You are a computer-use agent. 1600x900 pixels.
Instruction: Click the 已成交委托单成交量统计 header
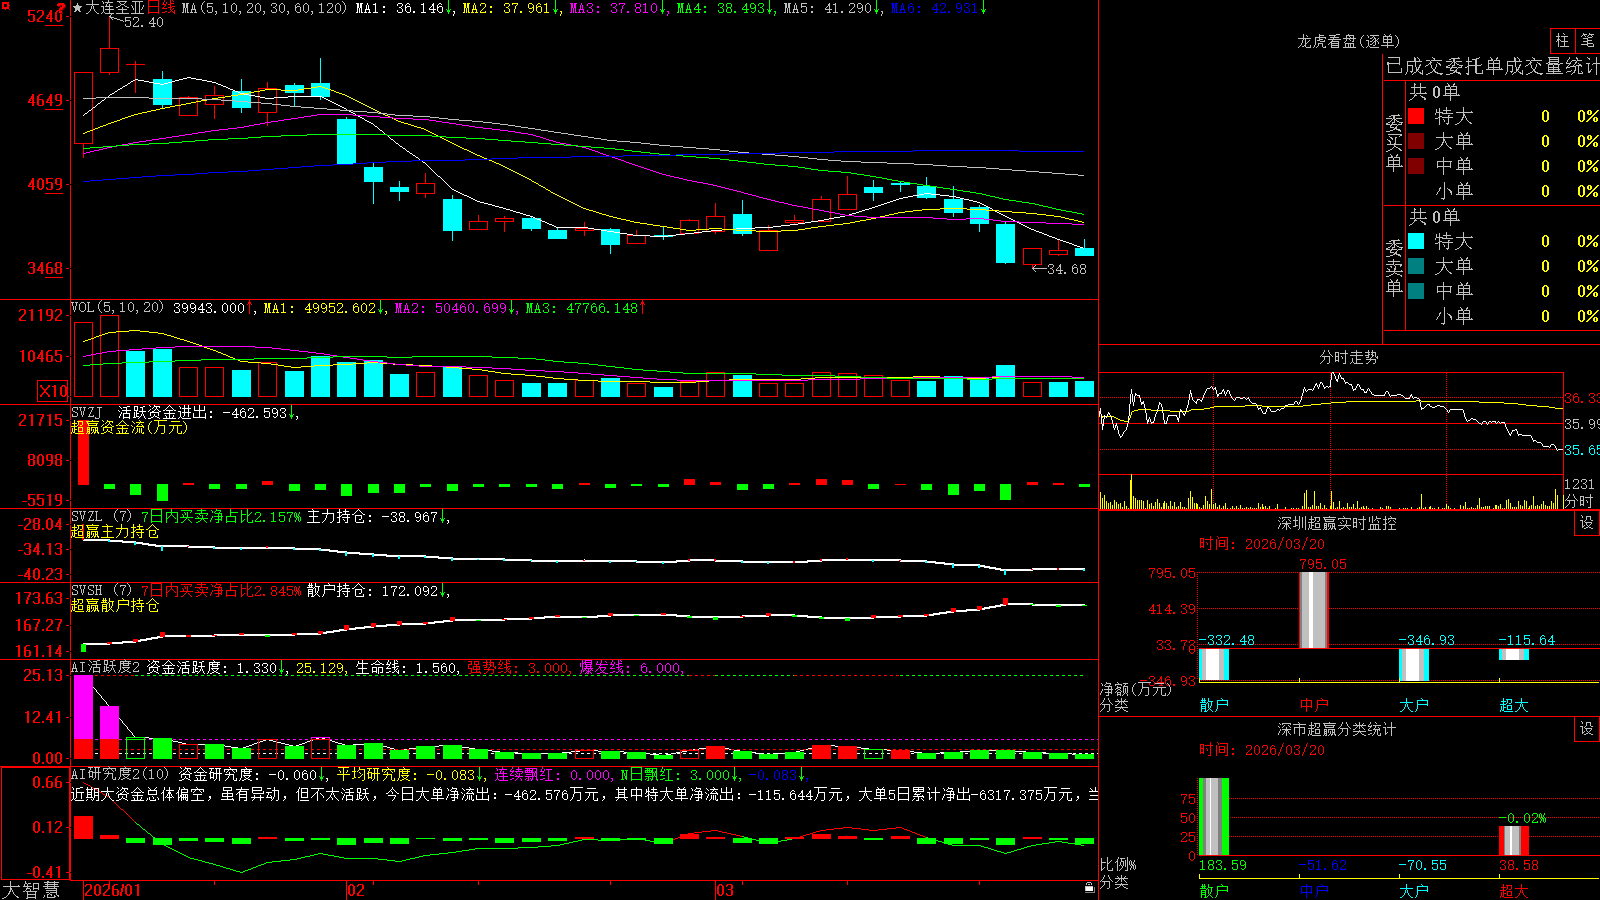[x=1492, y=66]
